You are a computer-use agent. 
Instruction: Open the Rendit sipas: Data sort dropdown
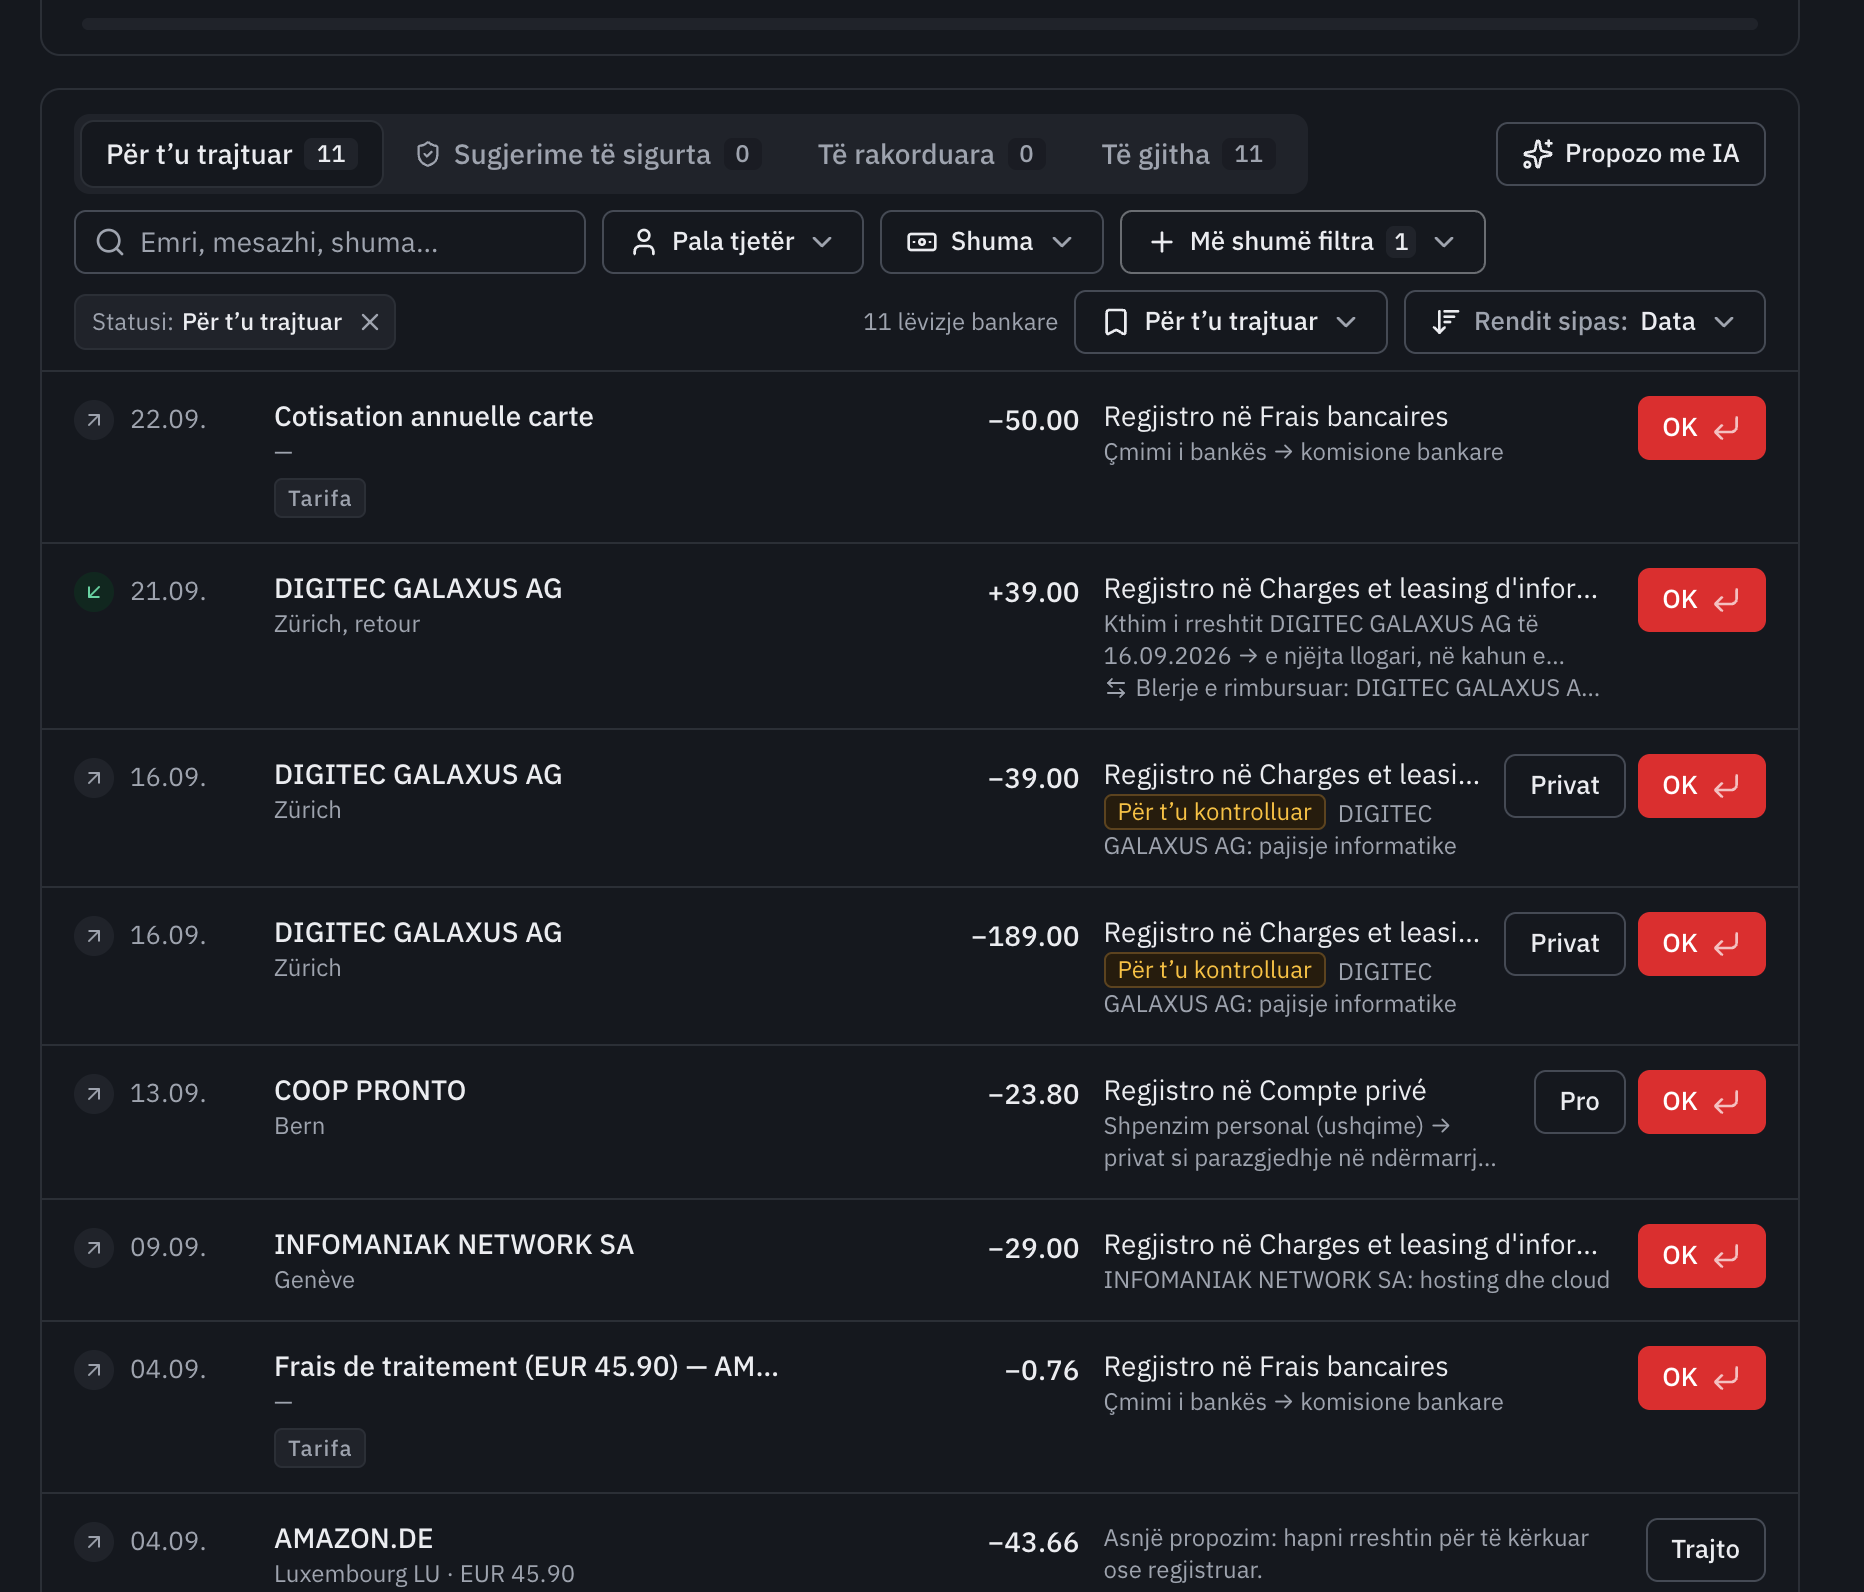point(1584,322)
